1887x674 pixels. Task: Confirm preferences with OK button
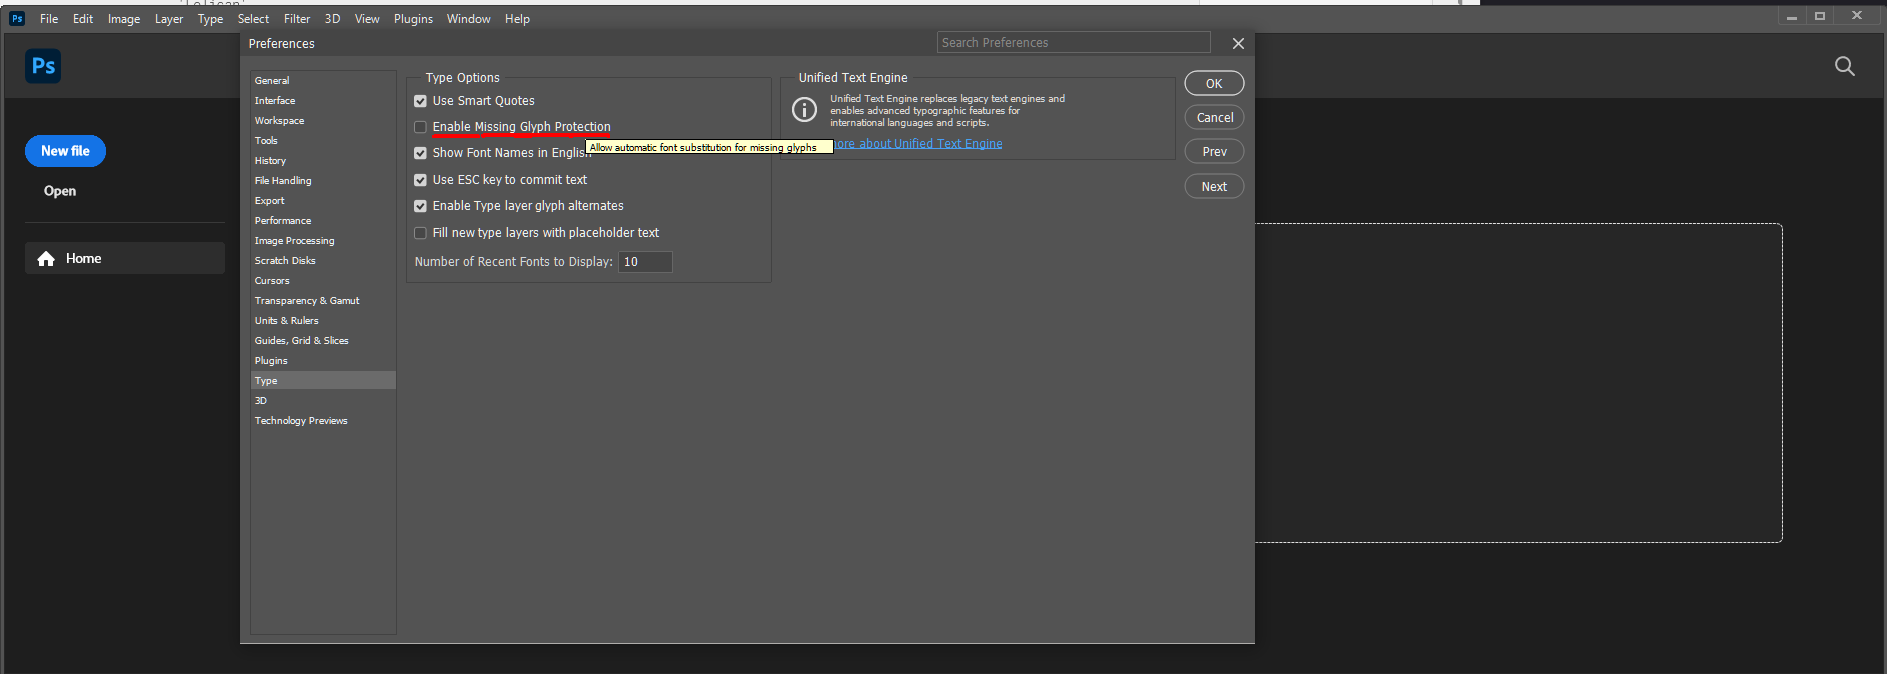[1214, 83]
